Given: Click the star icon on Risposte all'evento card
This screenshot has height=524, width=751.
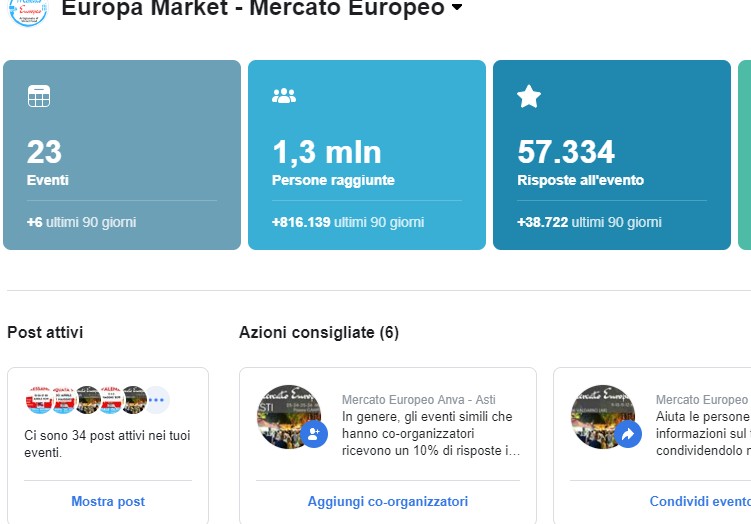Looking at the screenshot, I should click(x=529, y=96).
